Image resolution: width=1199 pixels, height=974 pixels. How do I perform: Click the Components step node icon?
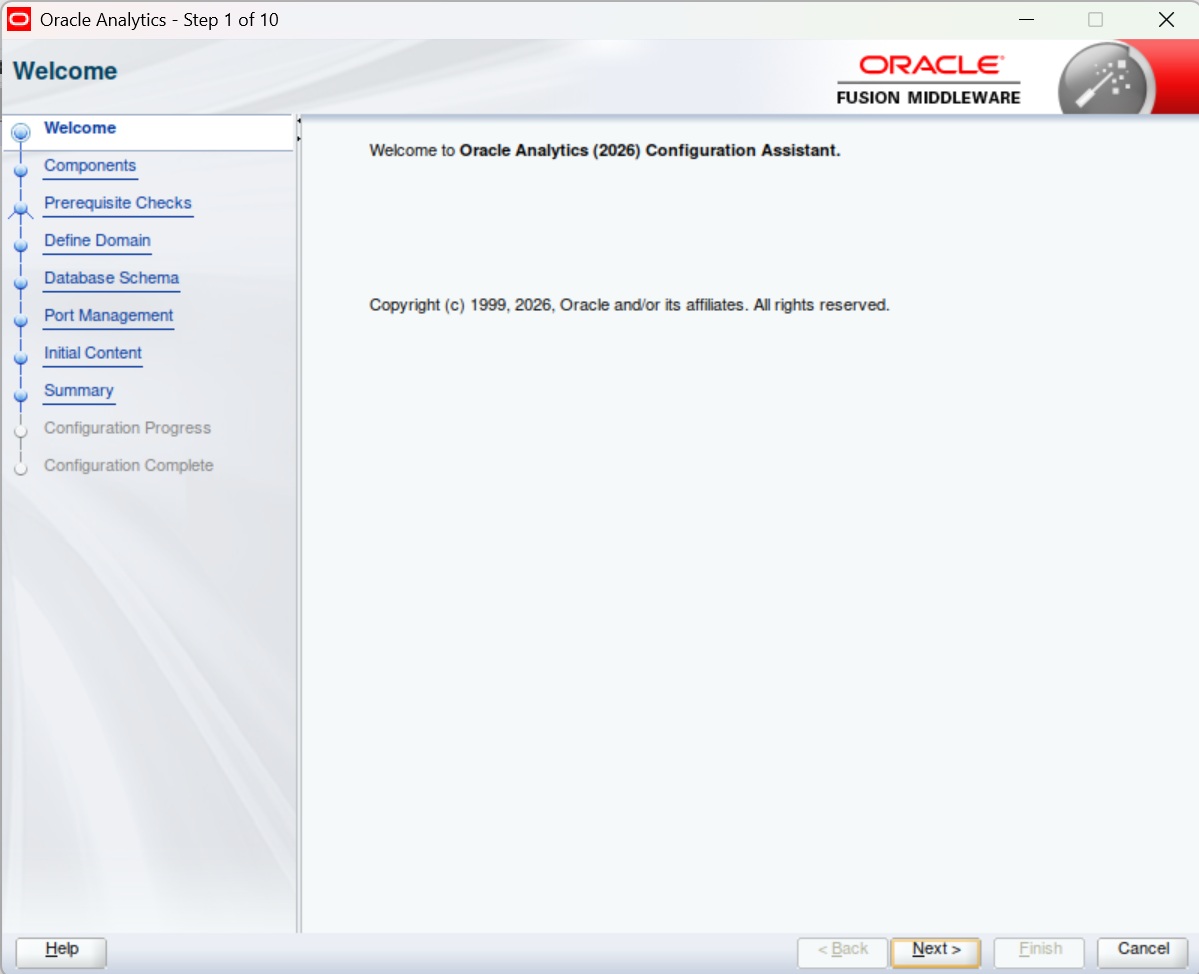tap(21, 170)
